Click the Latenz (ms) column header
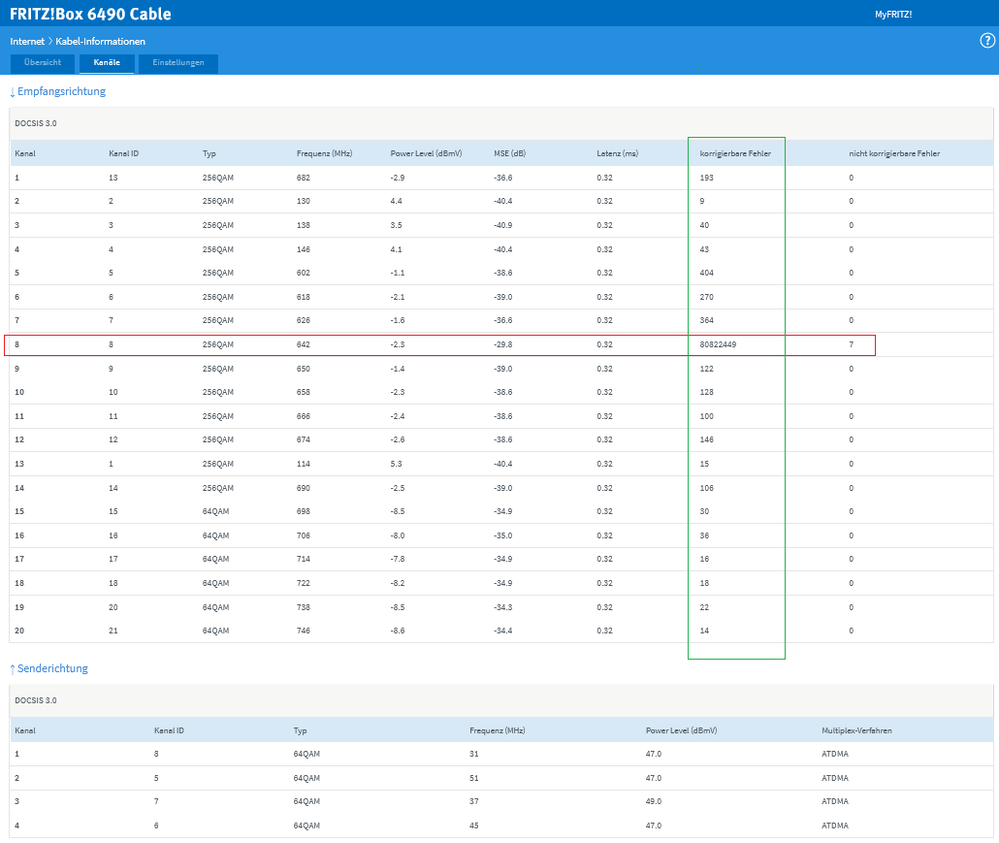 [617, 153]
